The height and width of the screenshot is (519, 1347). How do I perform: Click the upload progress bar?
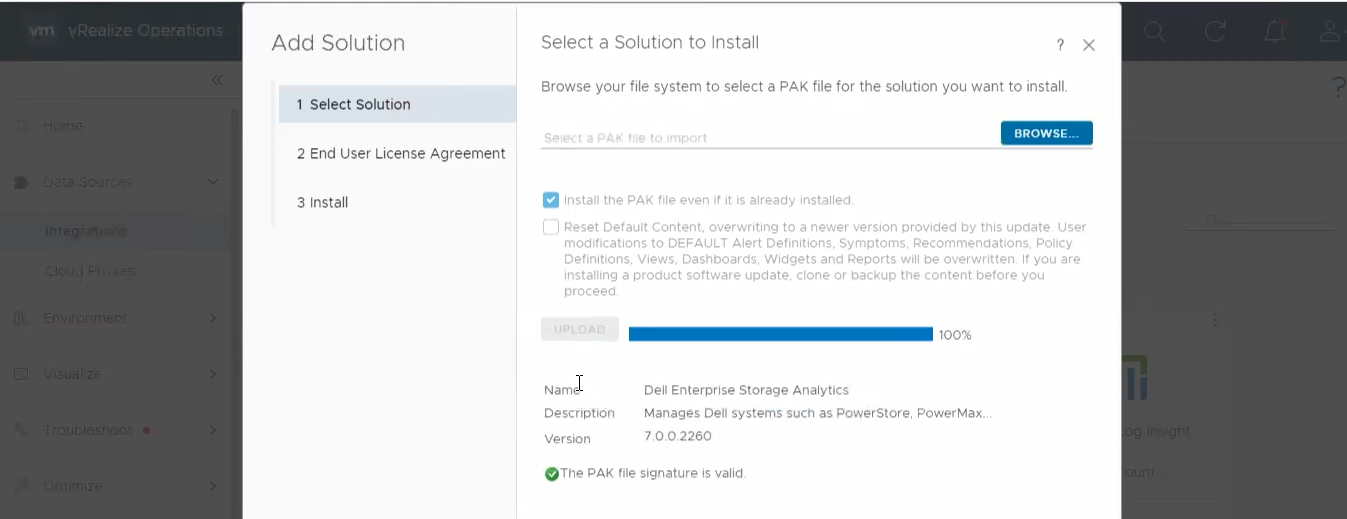[780, 334]
